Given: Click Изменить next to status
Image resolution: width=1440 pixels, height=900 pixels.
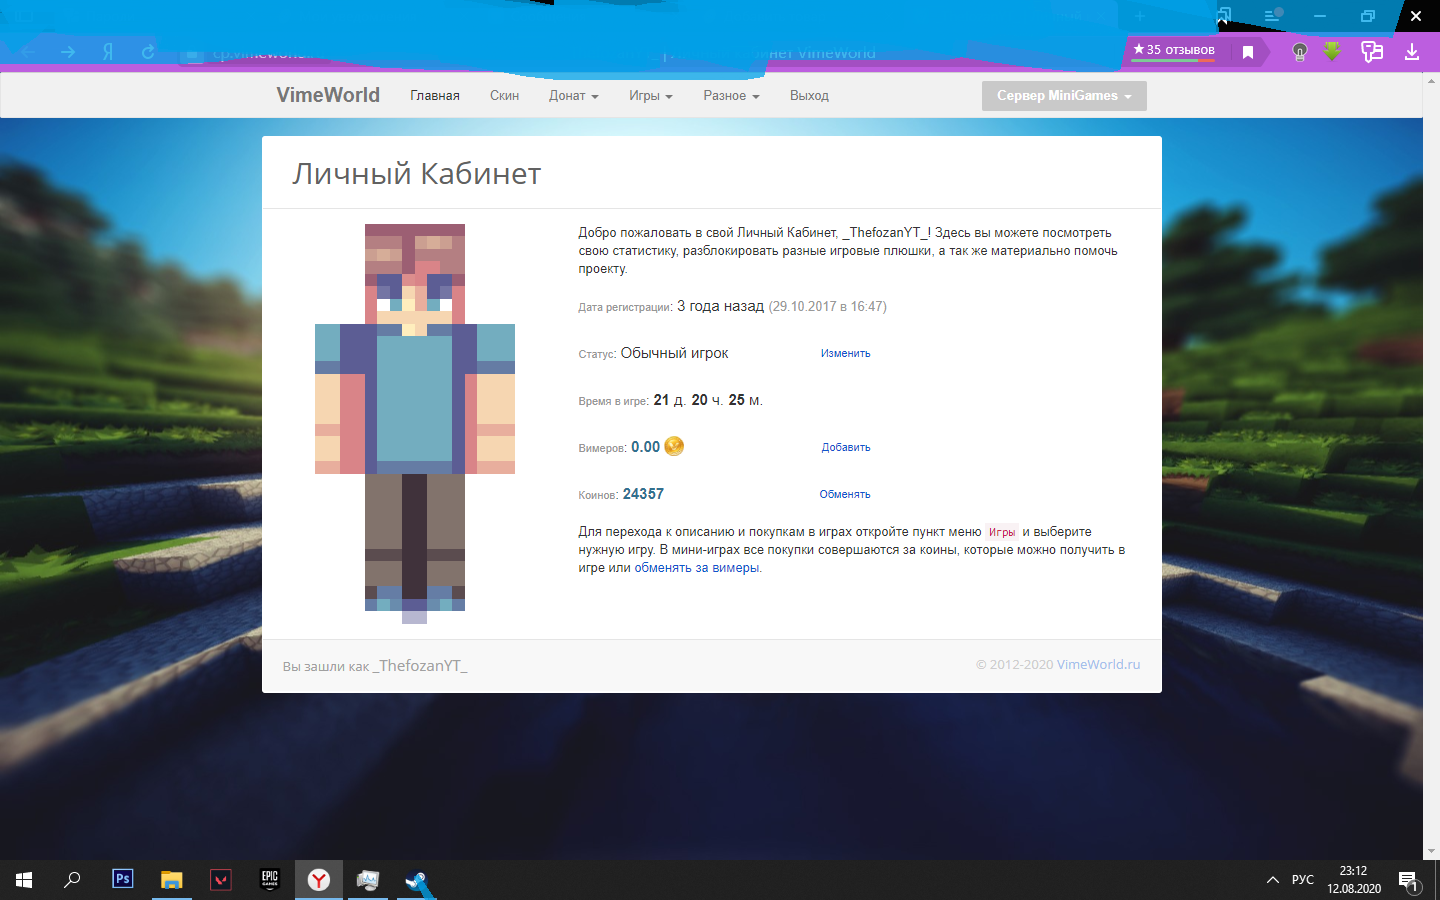Looking at the screenshot, I should click(846, 353).
